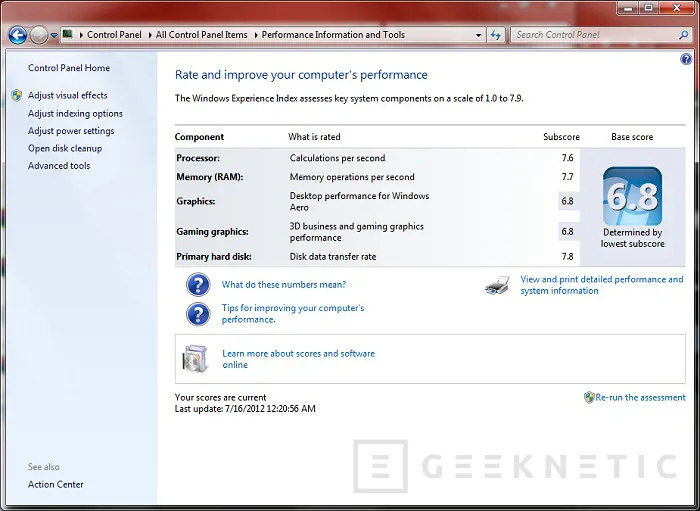Close the Control Panel window
Screen dimensions: 700x511
[677, 8]
